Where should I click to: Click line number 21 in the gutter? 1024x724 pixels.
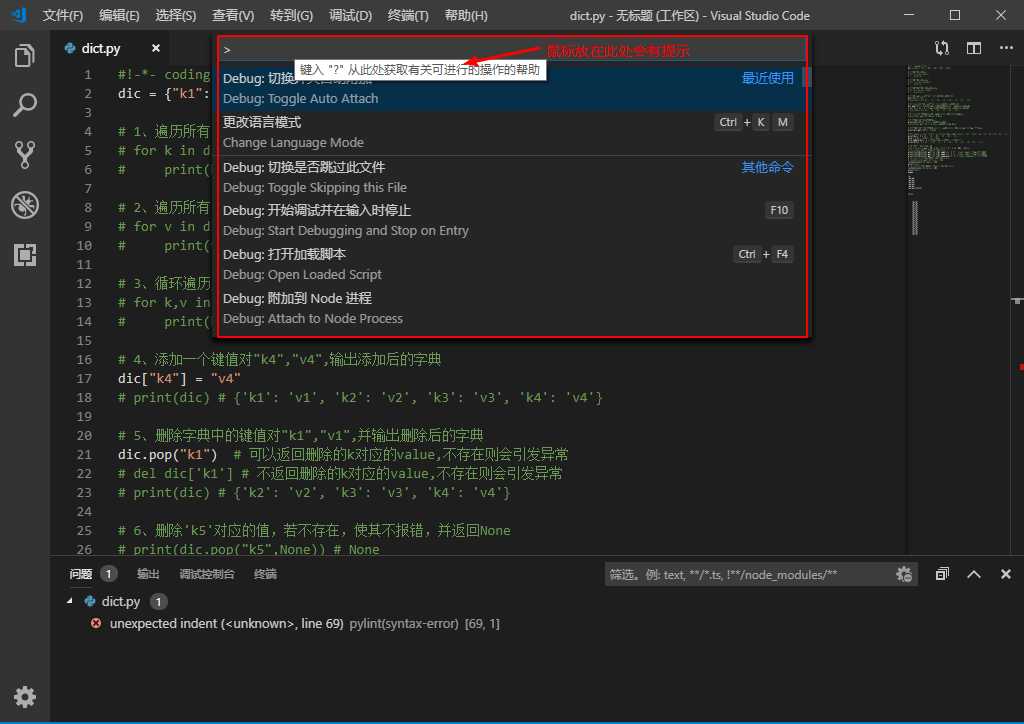[x=84, y=454]
